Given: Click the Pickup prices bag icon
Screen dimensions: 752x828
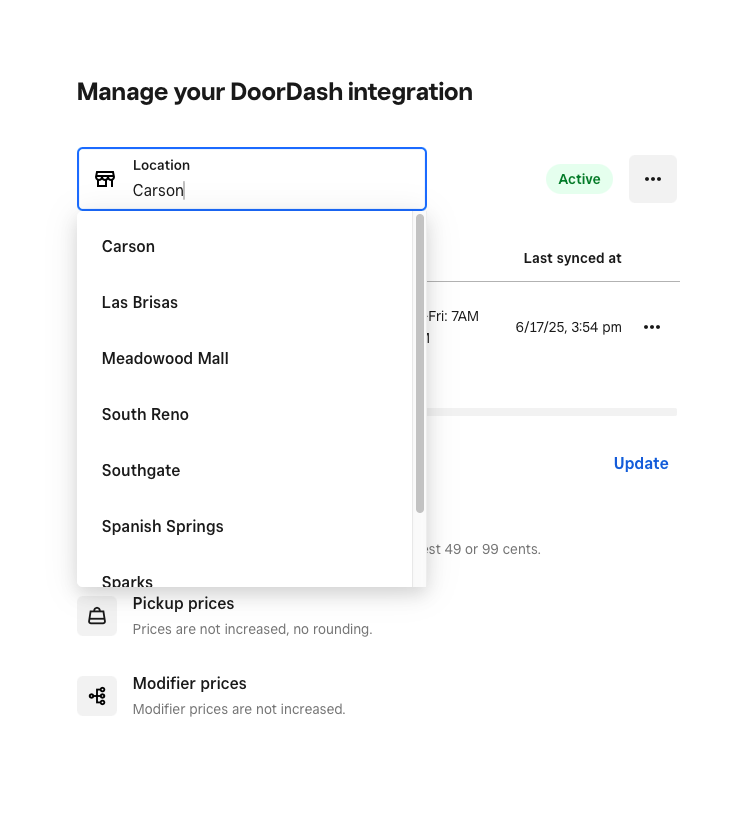Looking at the screenshot, I should click(x=97, y=616).
